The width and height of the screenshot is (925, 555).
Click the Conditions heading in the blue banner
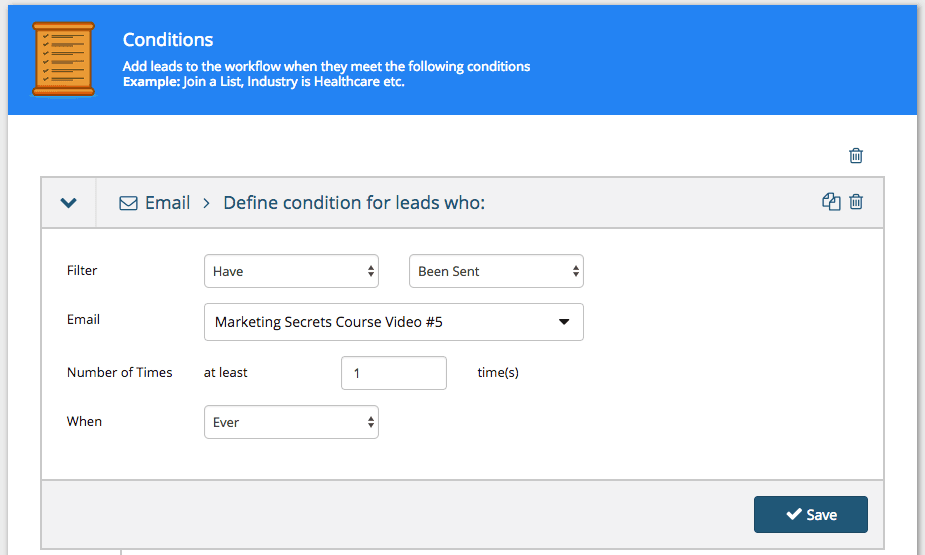(168, 40)
